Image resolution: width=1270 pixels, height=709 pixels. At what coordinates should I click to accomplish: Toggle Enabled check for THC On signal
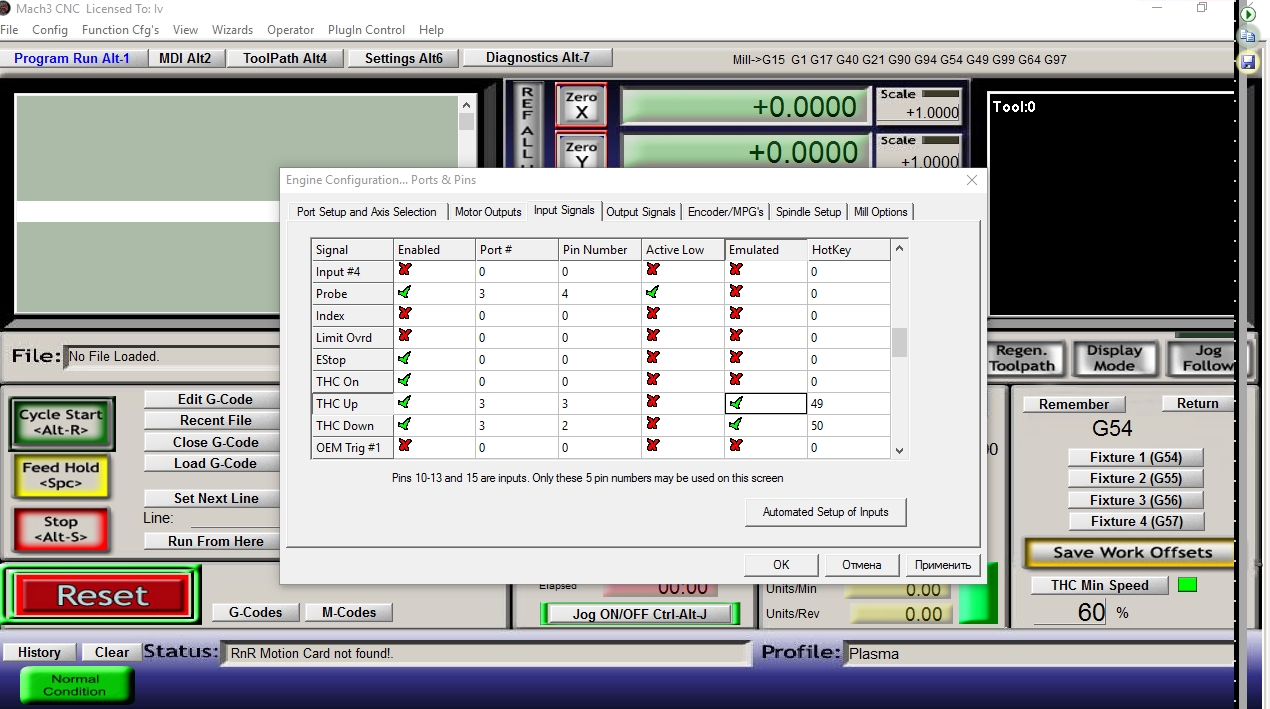pyautogui.click(x=404, y=380)
